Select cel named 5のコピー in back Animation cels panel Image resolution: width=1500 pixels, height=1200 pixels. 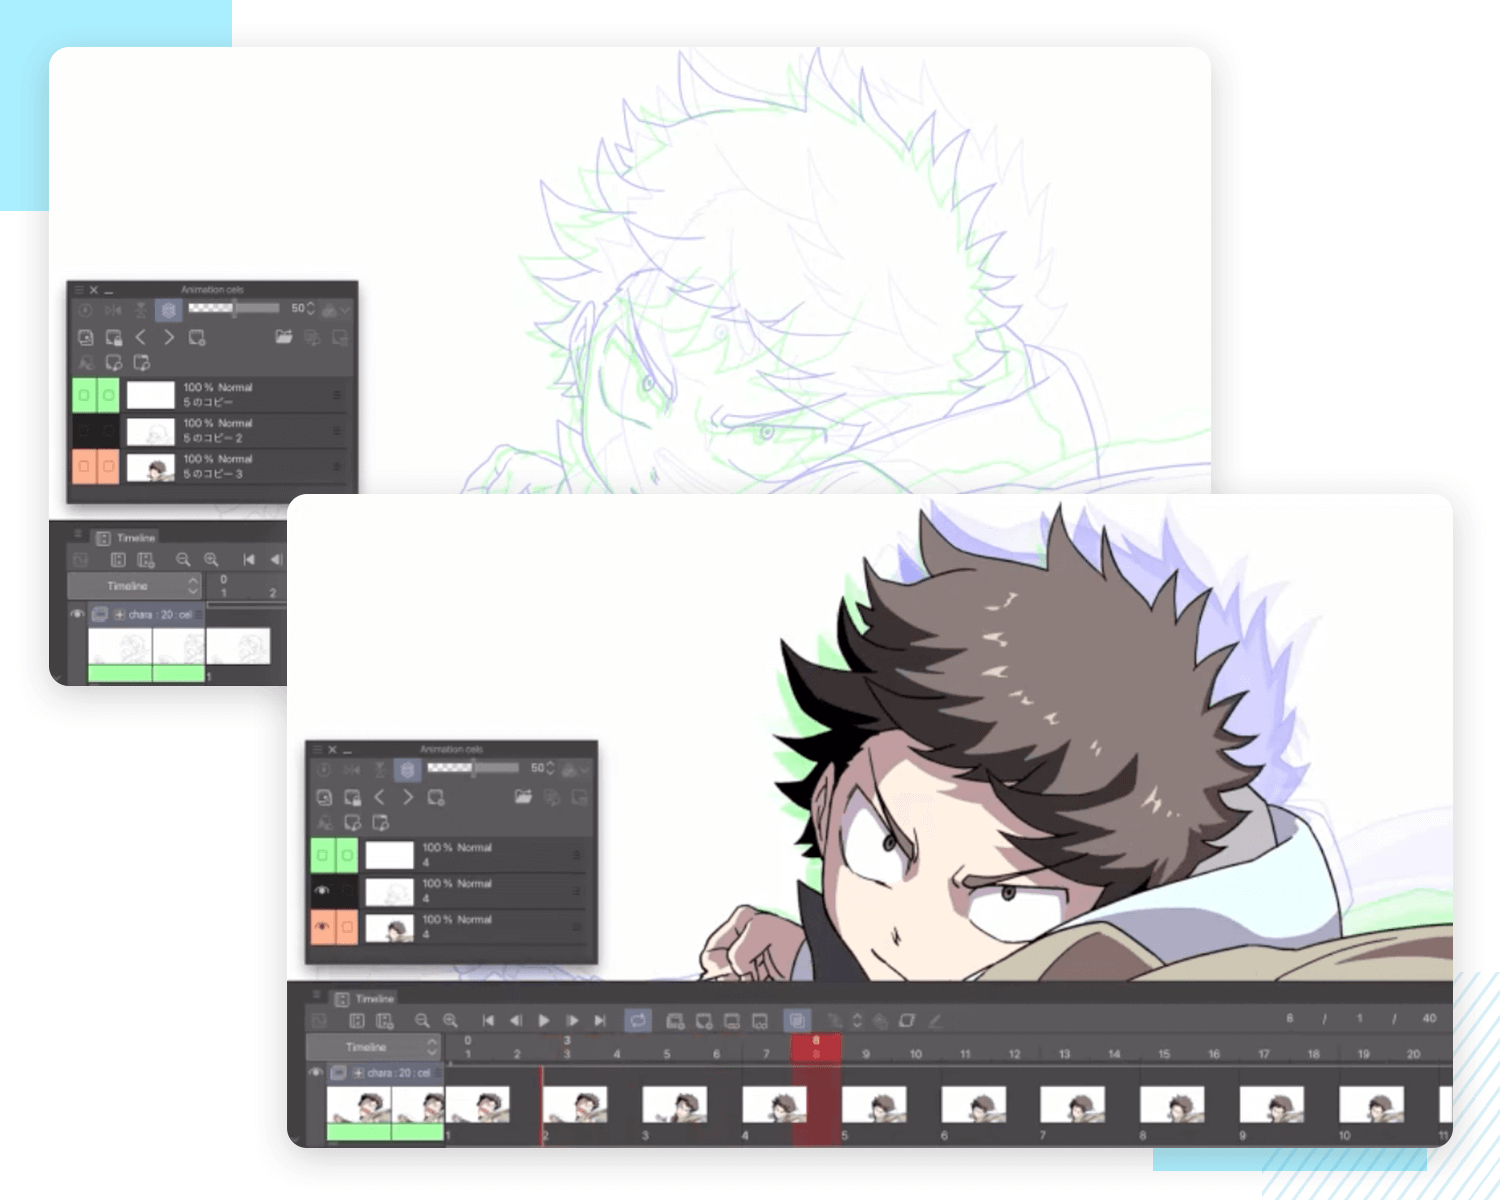click(209, 395)
